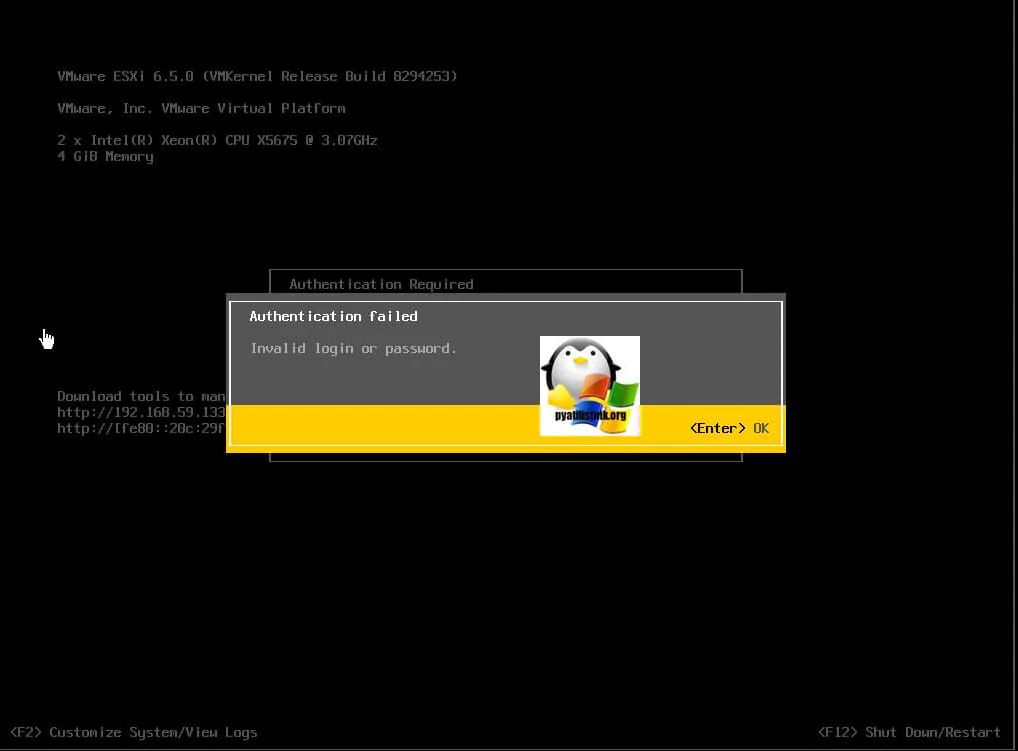This screenshot has height=751, width=1018.
Task: Click the Intel Xeon CPU X5675 line
Action: [217, 140]
